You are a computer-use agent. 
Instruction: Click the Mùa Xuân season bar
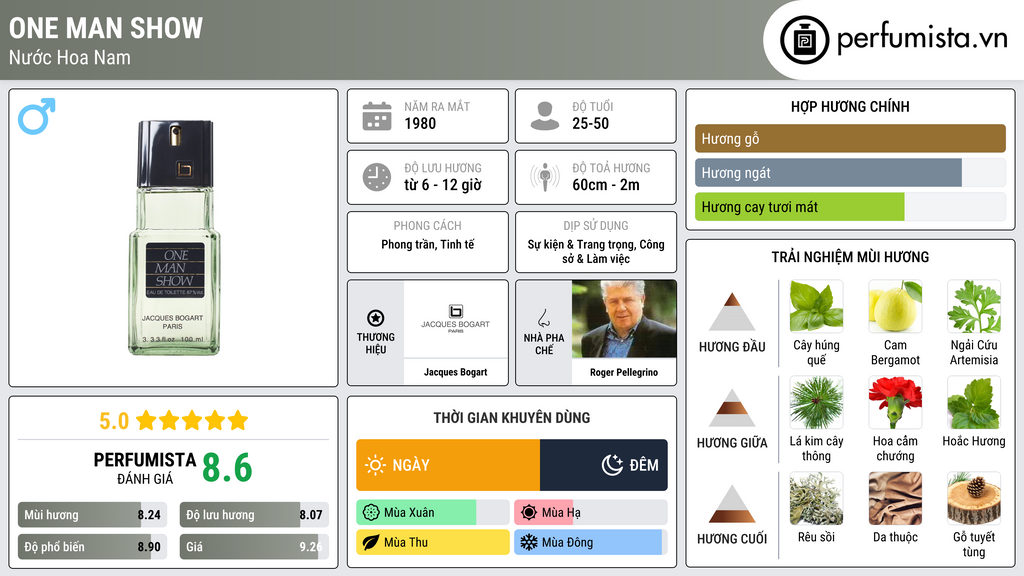point(433,513)
